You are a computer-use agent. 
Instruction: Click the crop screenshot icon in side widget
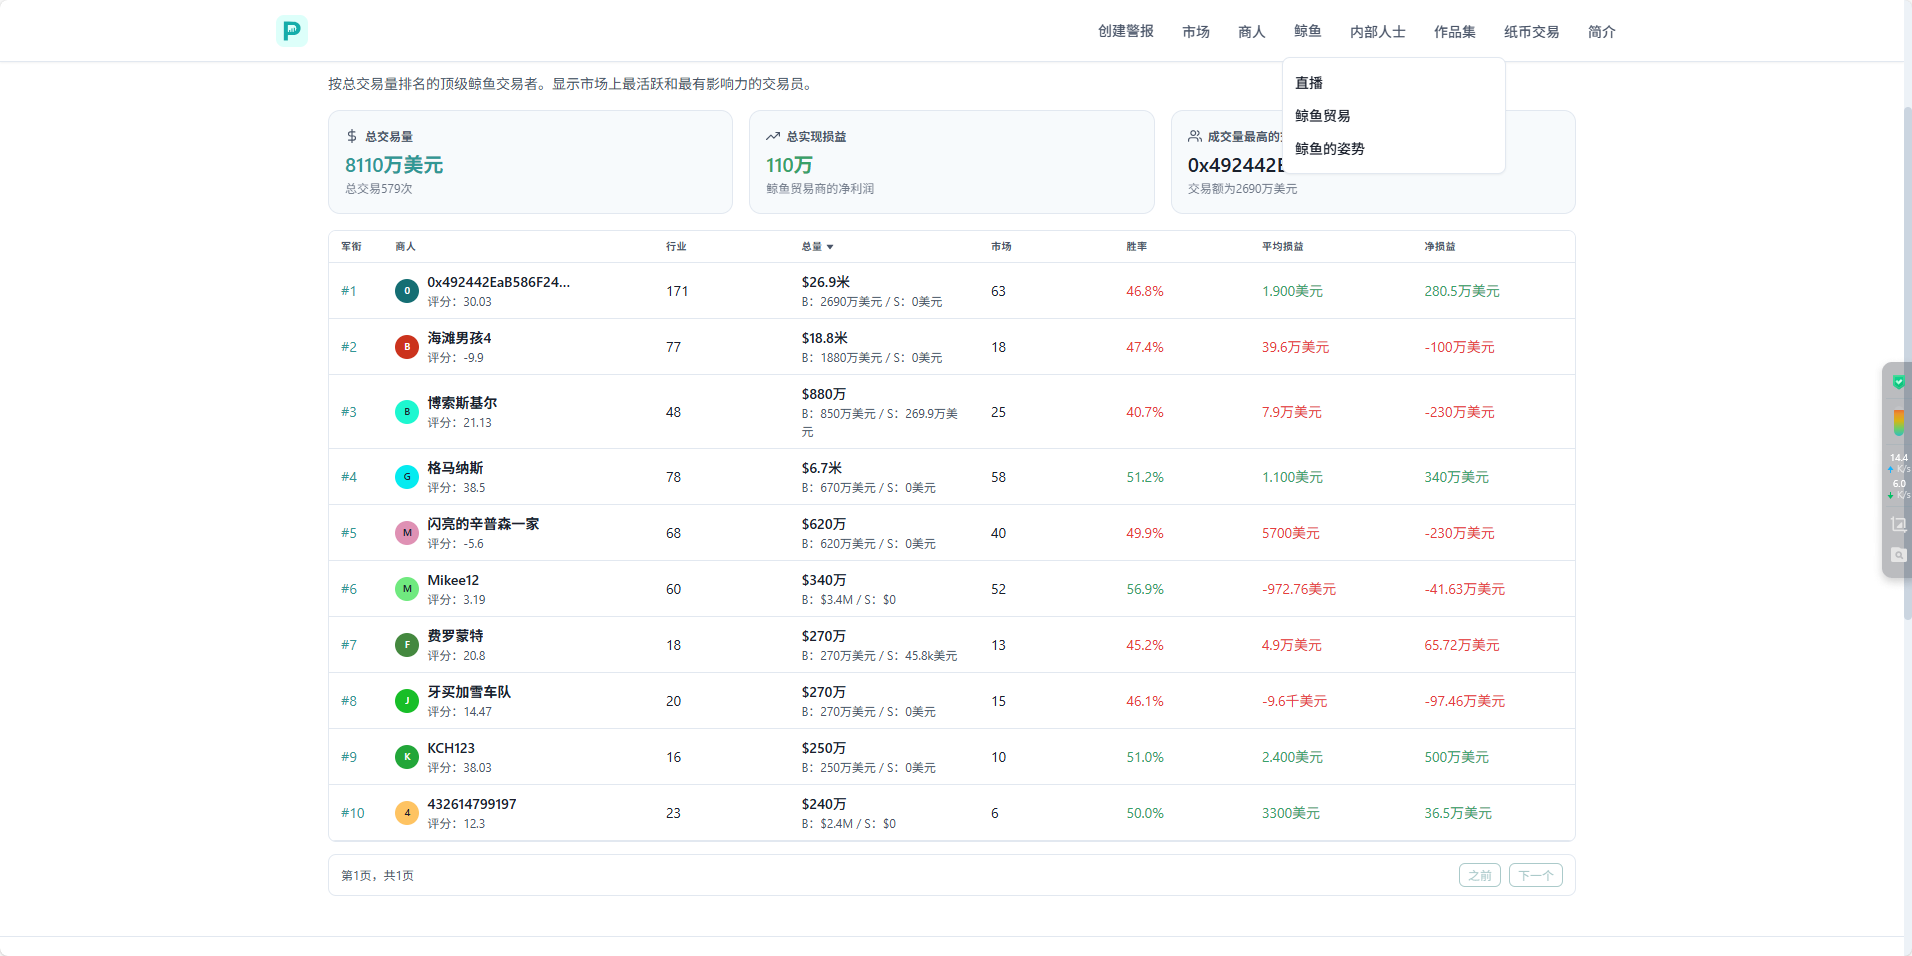point(1898,524)
